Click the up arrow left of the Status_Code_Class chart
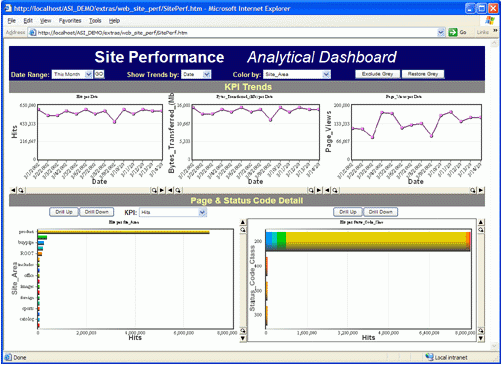 243,222
